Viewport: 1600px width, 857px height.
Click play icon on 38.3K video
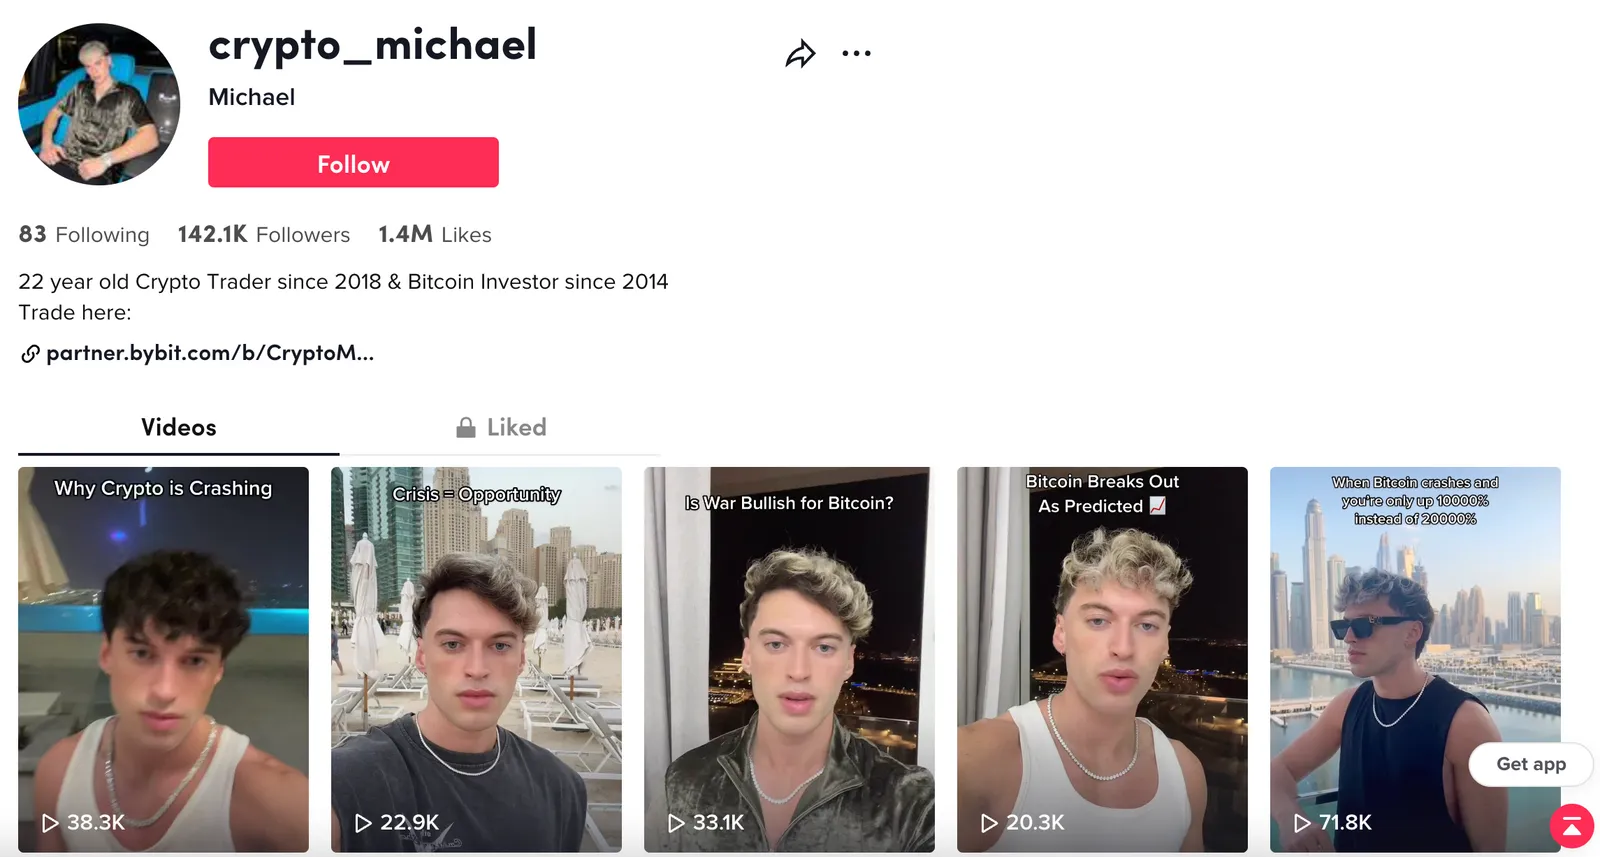click(50, 823)
